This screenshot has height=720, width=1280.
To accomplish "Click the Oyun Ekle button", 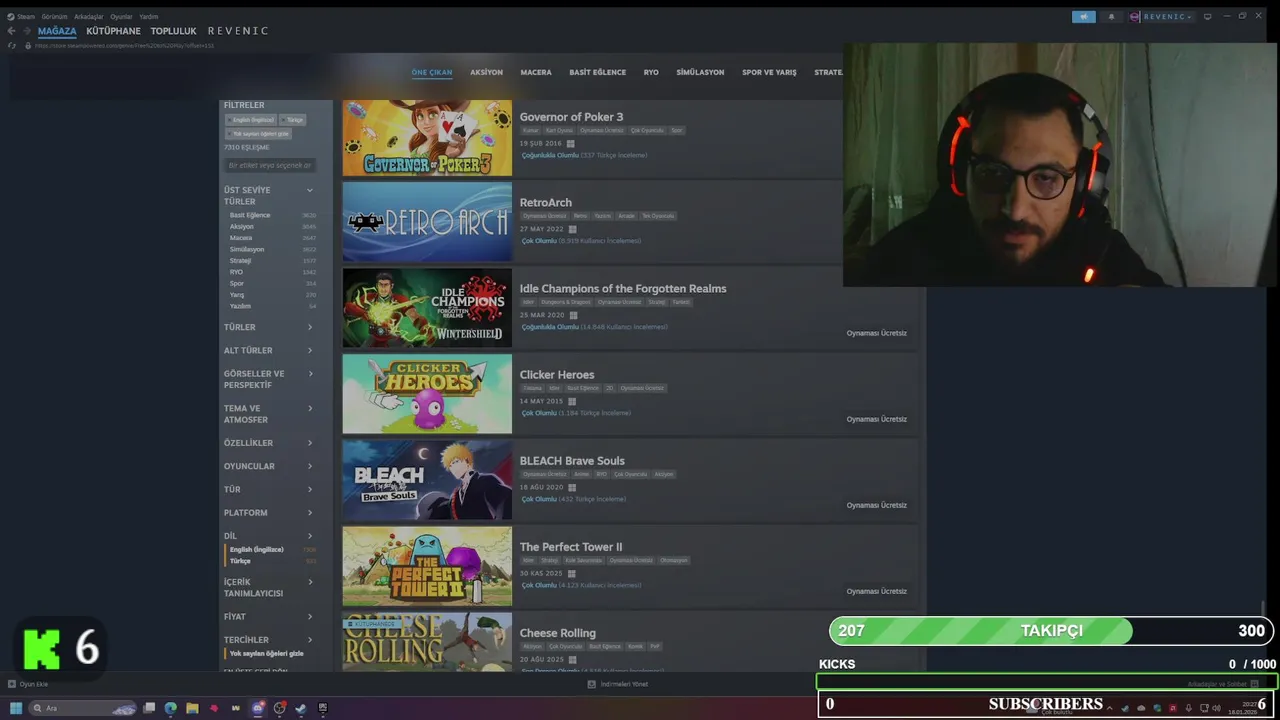I will [x=28, y=684].
